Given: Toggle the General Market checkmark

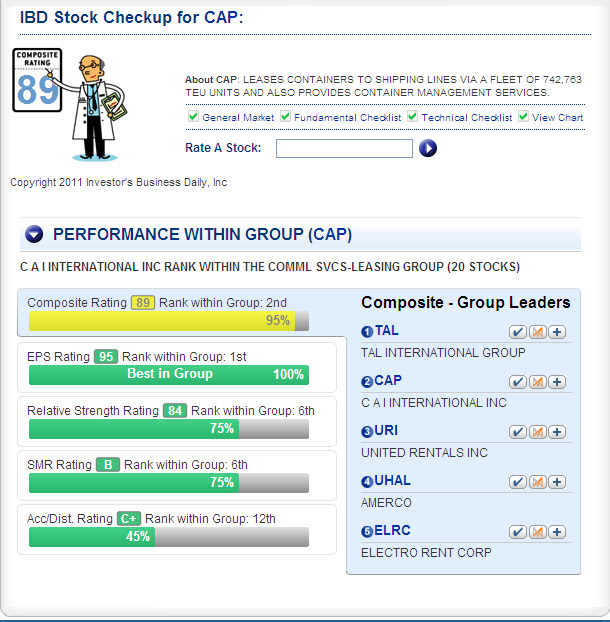Looking at the screenshot, I should (193, 116).
